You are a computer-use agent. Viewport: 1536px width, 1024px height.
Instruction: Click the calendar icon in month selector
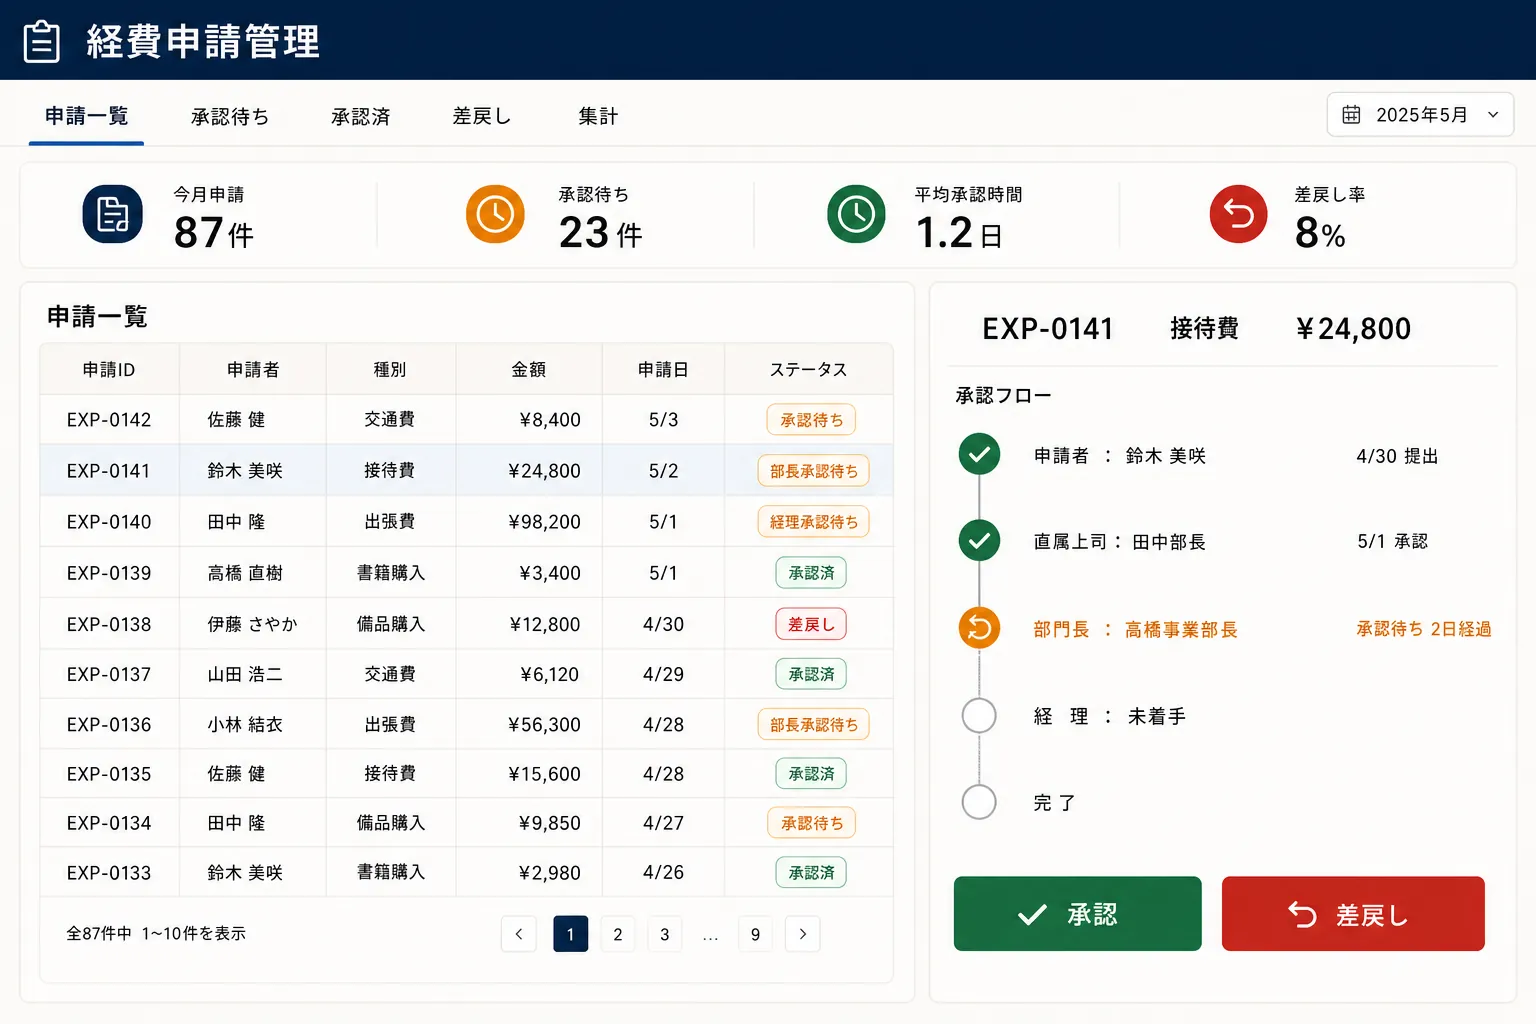(x=1351, y=114)
